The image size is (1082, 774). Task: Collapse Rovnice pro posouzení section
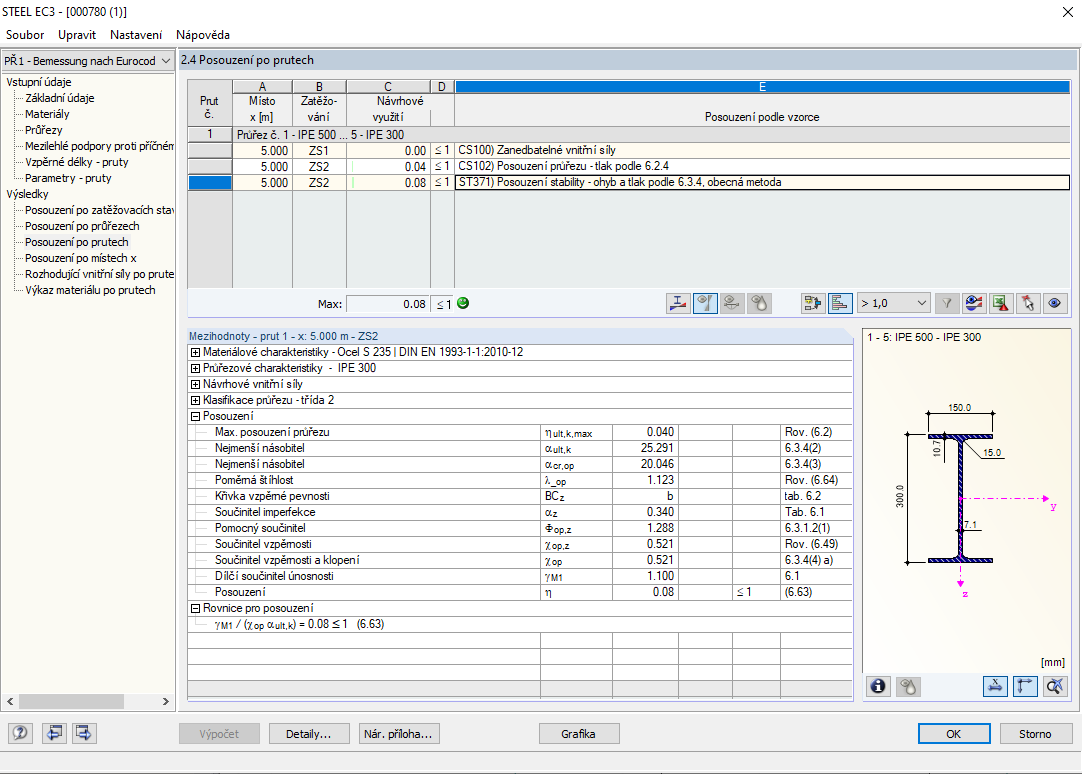(195, 608)
